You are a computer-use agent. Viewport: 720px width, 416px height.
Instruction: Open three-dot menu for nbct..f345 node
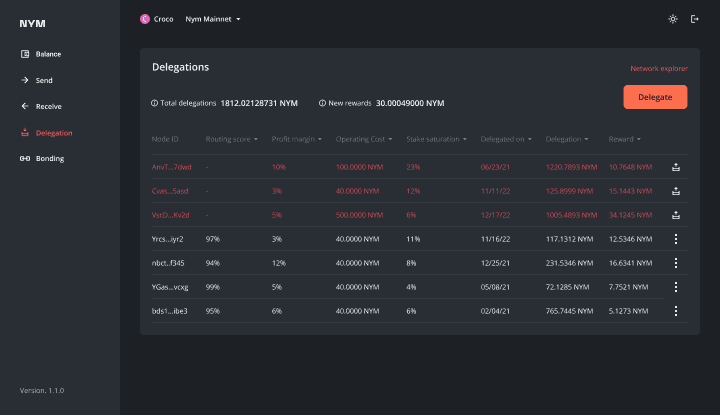(x=676, y=263)
